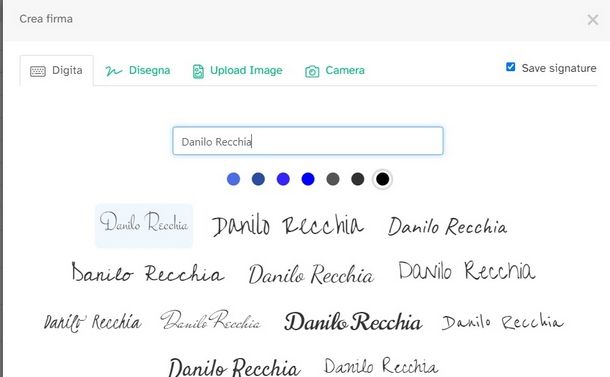Open the Disegna tab label
The height and width of the screenshot is (377, 610).
(x=149, y=70)
